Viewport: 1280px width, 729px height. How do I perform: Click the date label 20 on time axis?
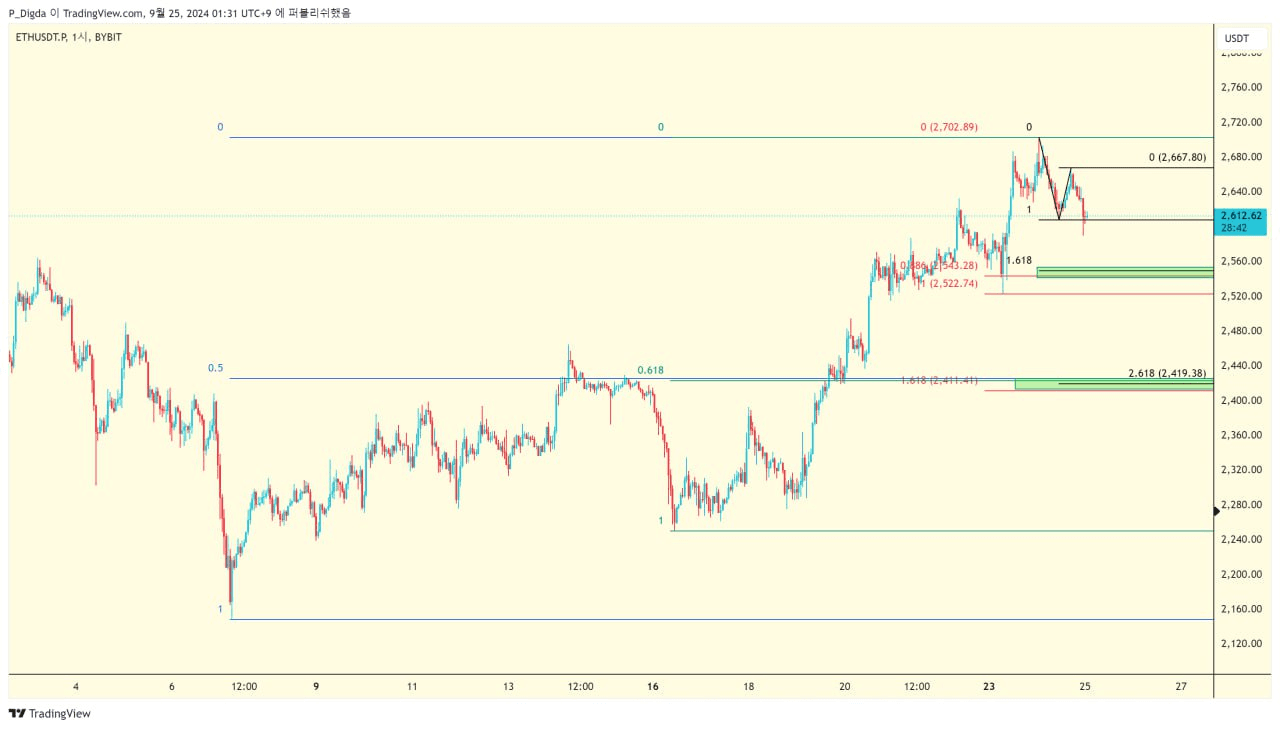click(x=845, y=687)
